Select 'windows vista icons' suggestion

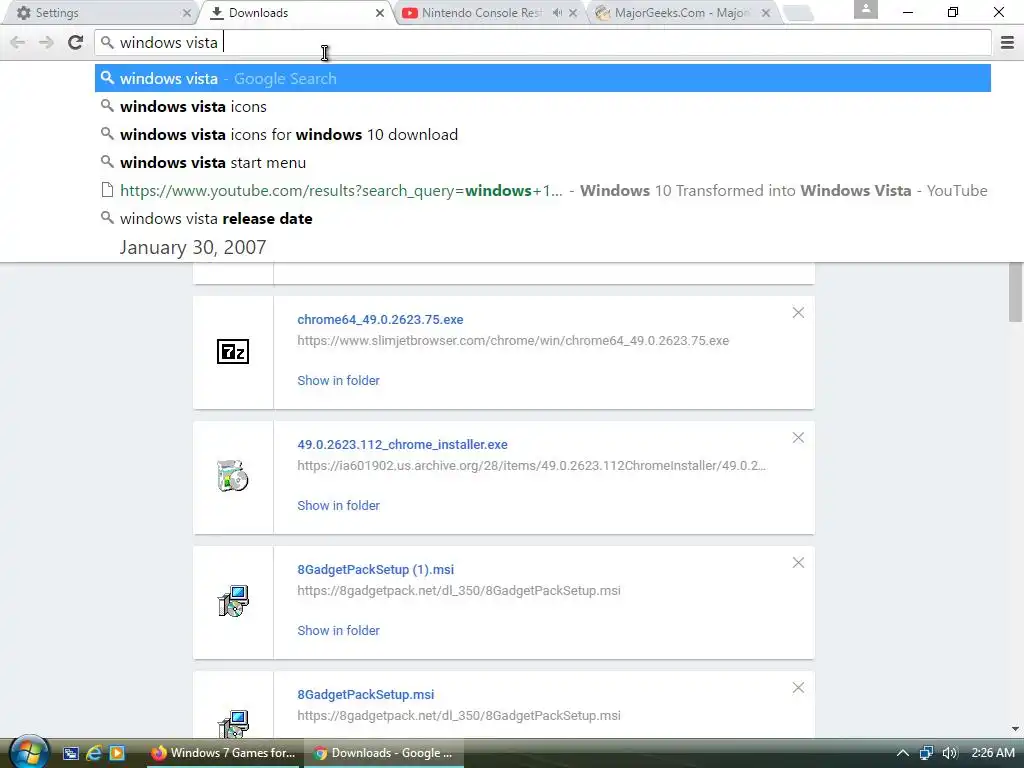pos(543,106)
